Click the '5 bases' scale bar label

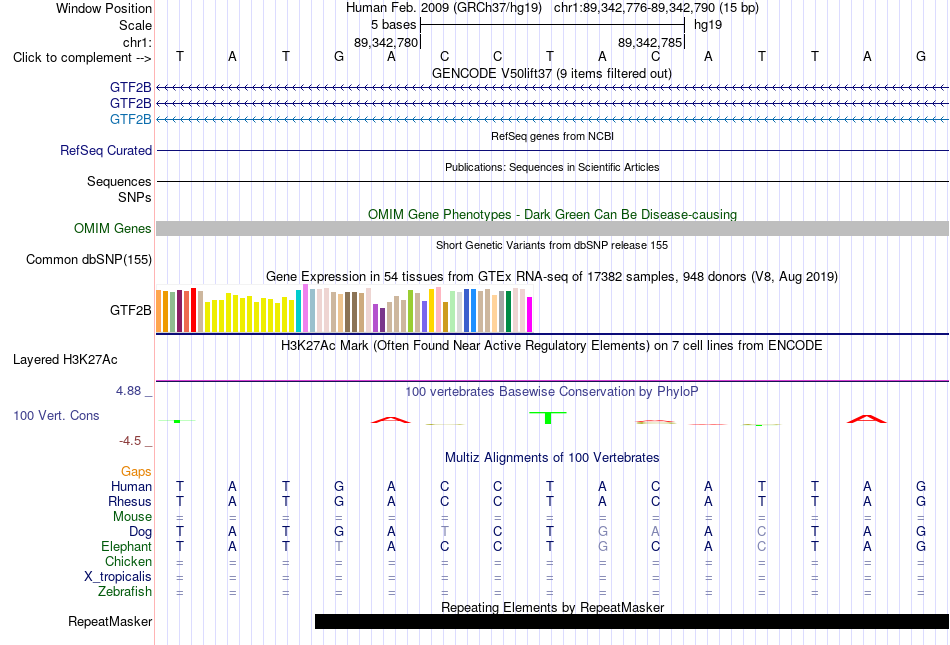click(394, 25)
